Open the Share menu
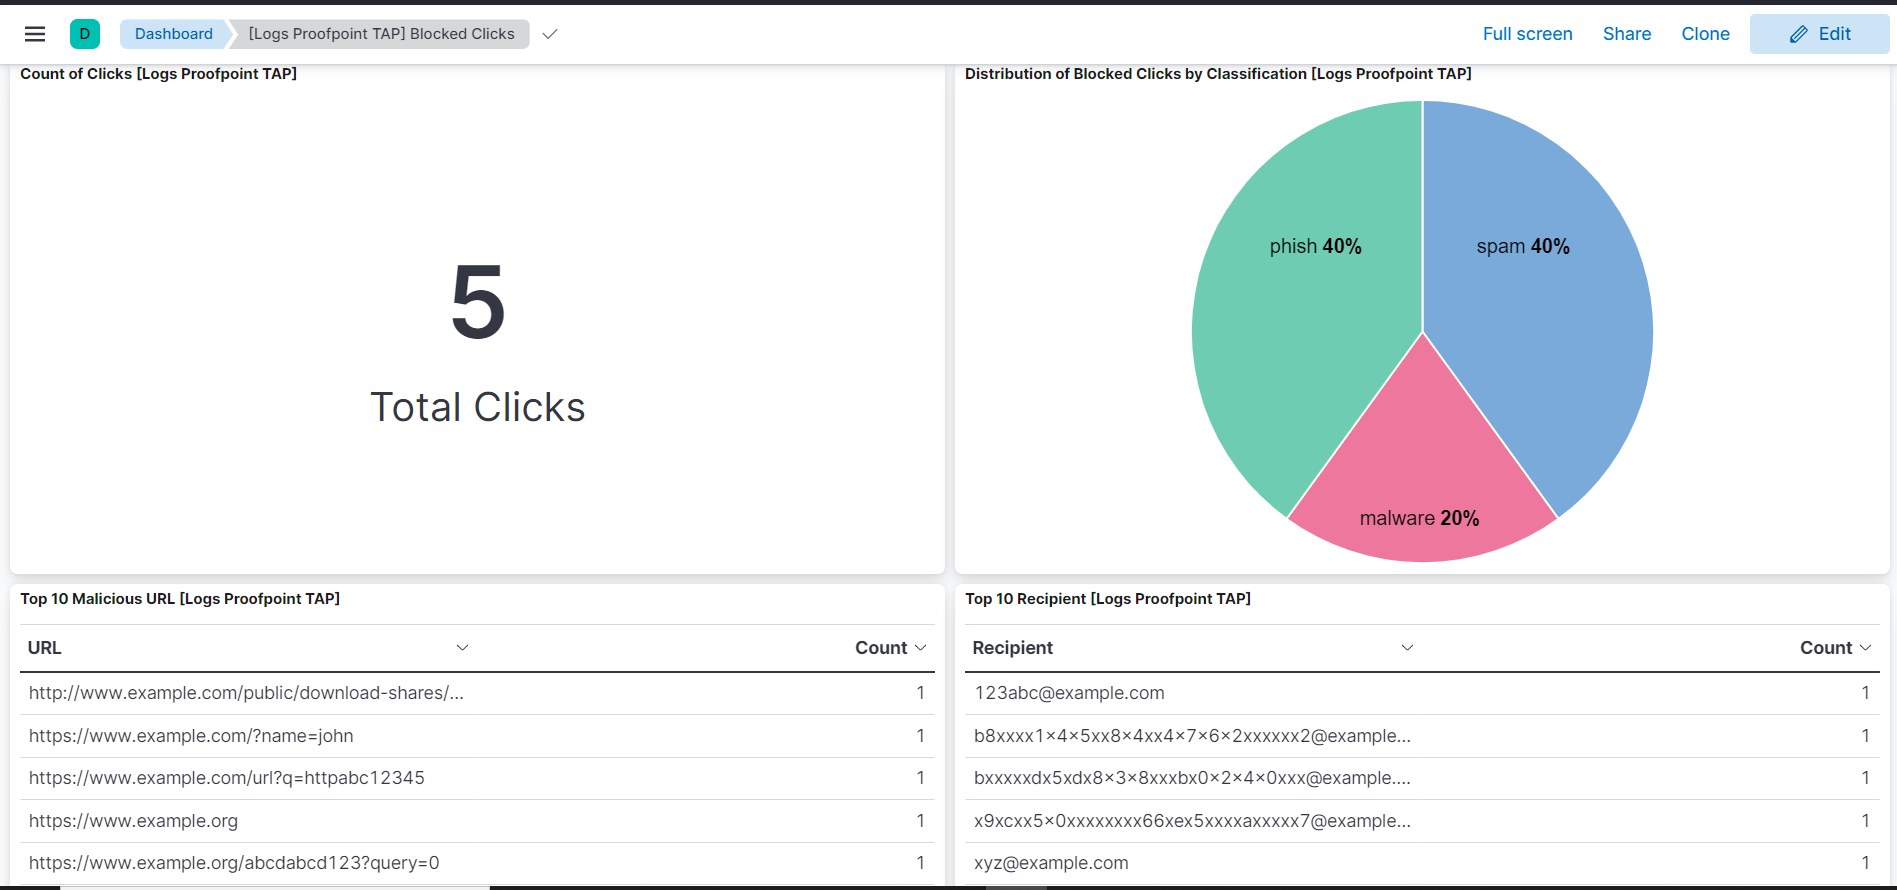This screenshot has height=890, width=1897. (1626, 34)
